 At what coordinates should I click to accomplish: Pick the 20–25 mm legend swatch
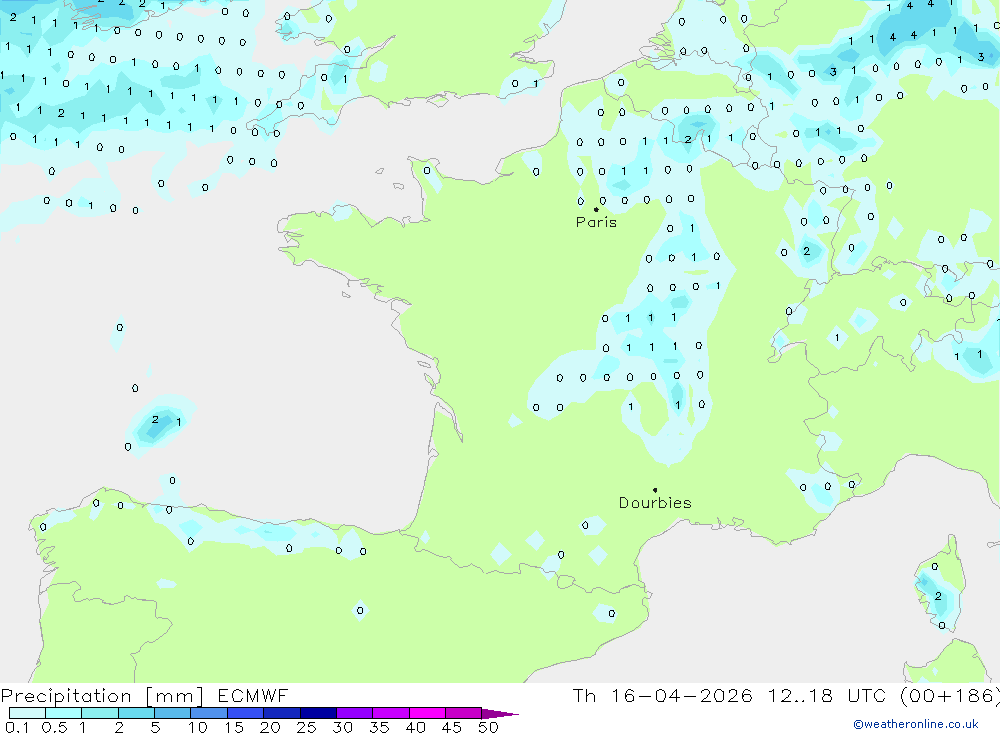coord(282,713)
